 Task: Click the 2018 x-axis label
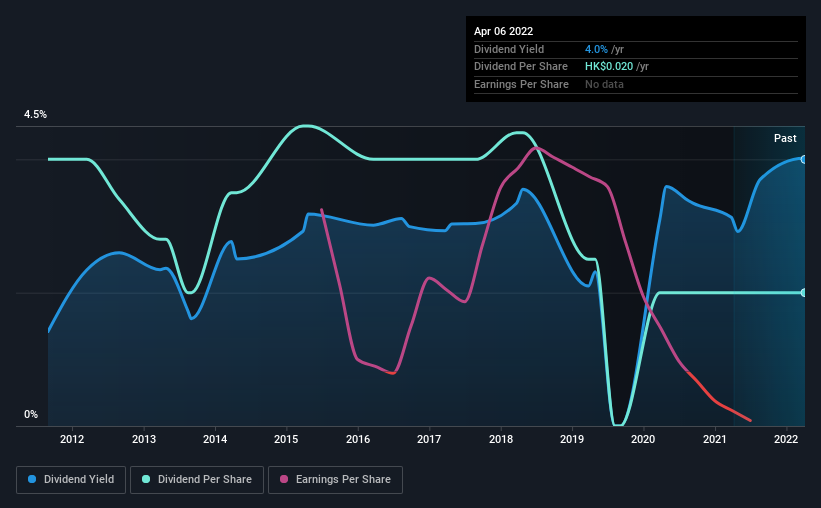pyautogui.click(x=501, y=439)
